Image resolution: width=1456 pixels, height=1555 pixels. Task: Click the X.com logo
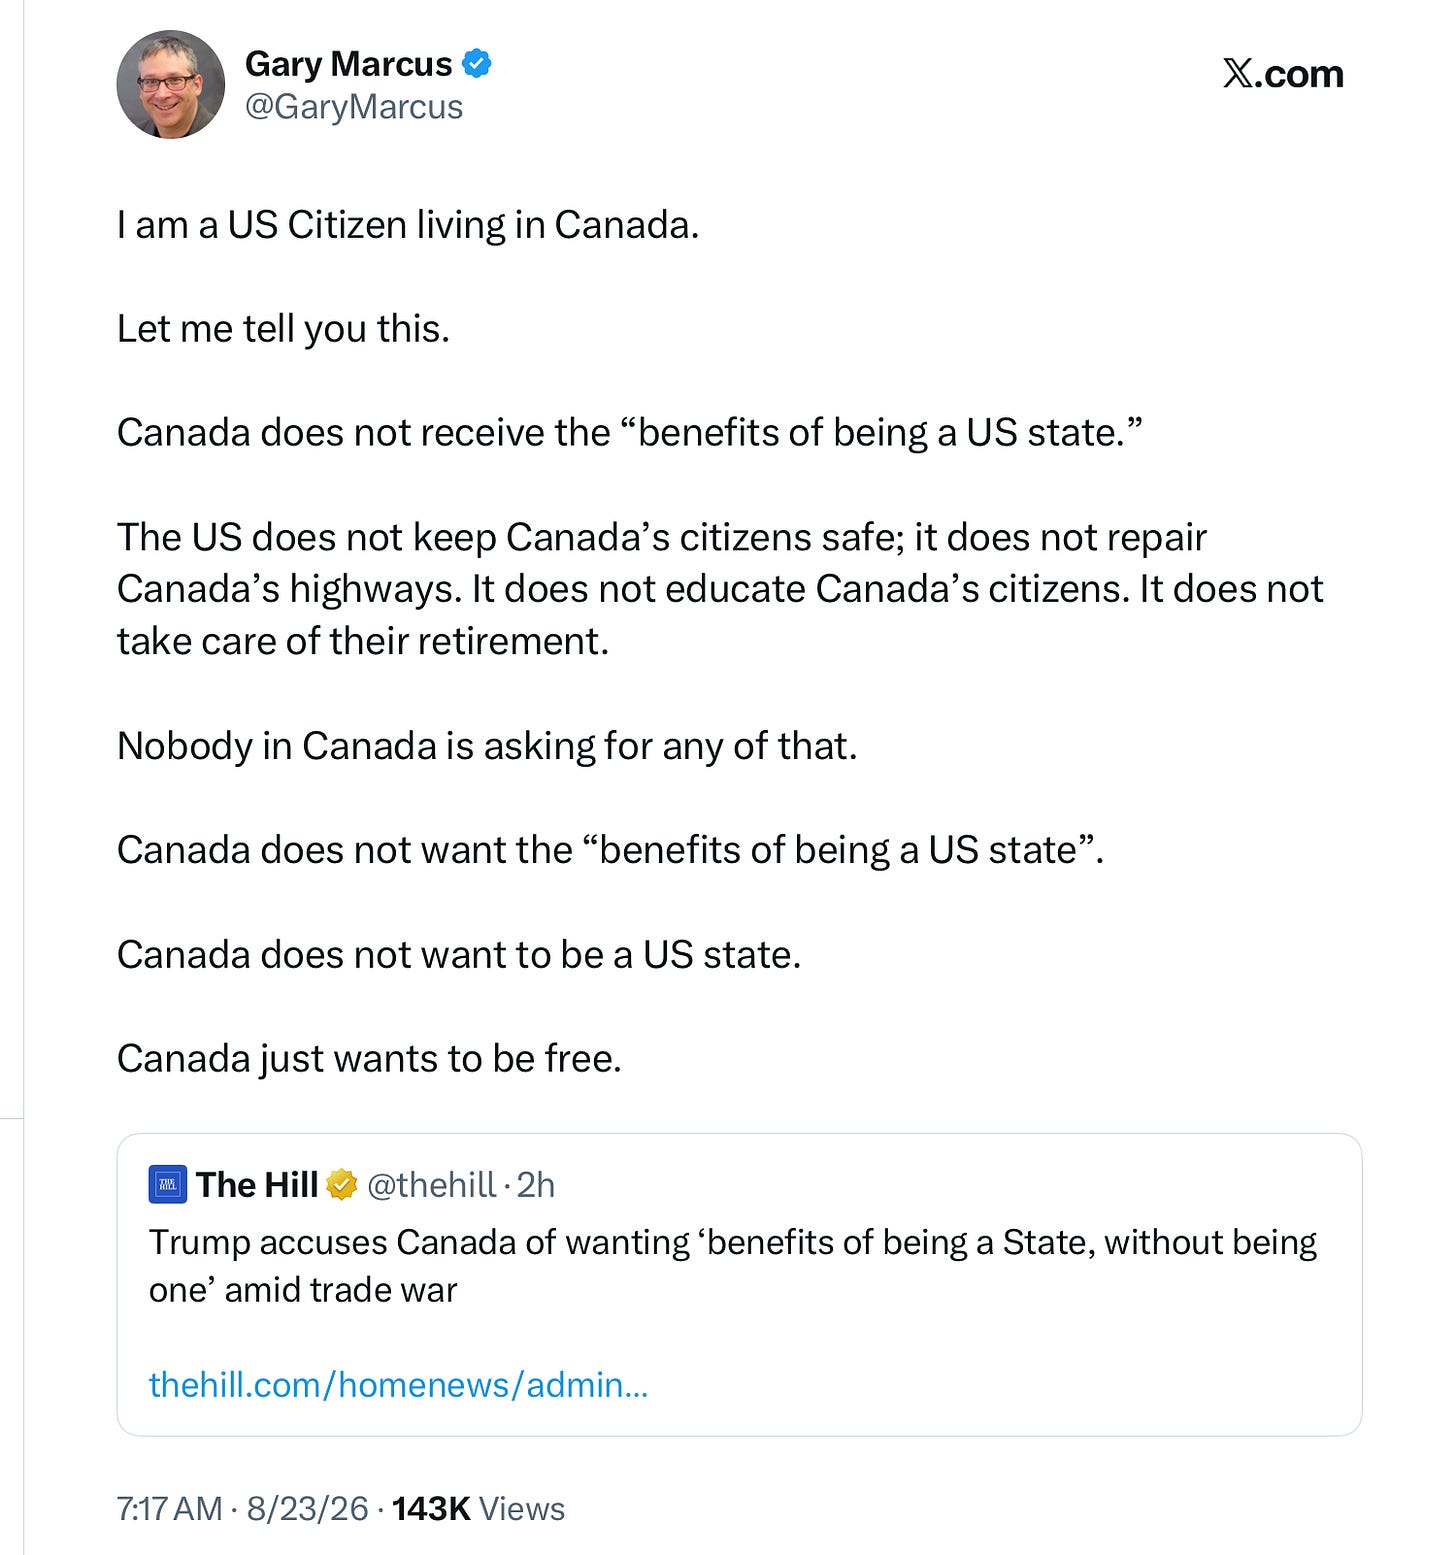point(1283,74)
